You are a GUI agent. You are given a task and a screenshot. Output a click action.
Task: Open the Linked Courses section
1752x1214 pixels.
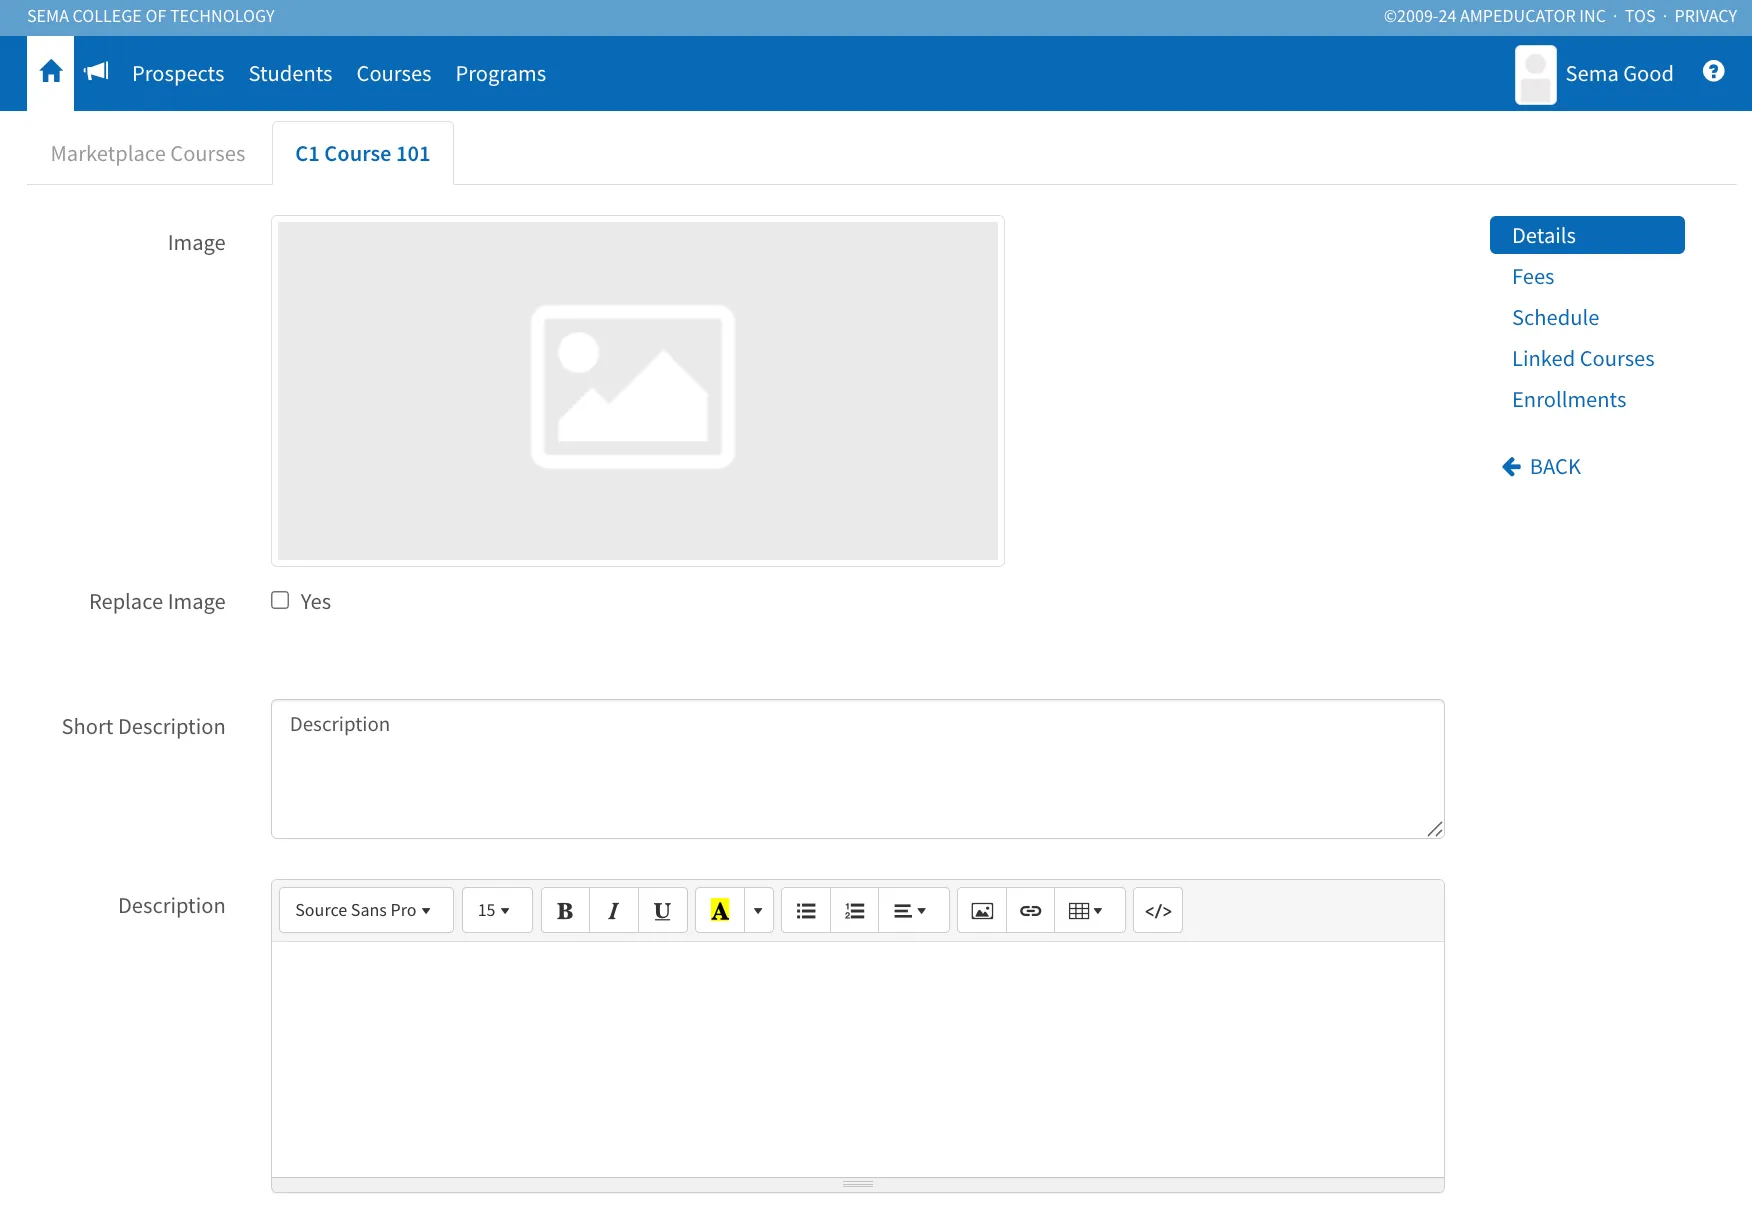pos(1583,359)
